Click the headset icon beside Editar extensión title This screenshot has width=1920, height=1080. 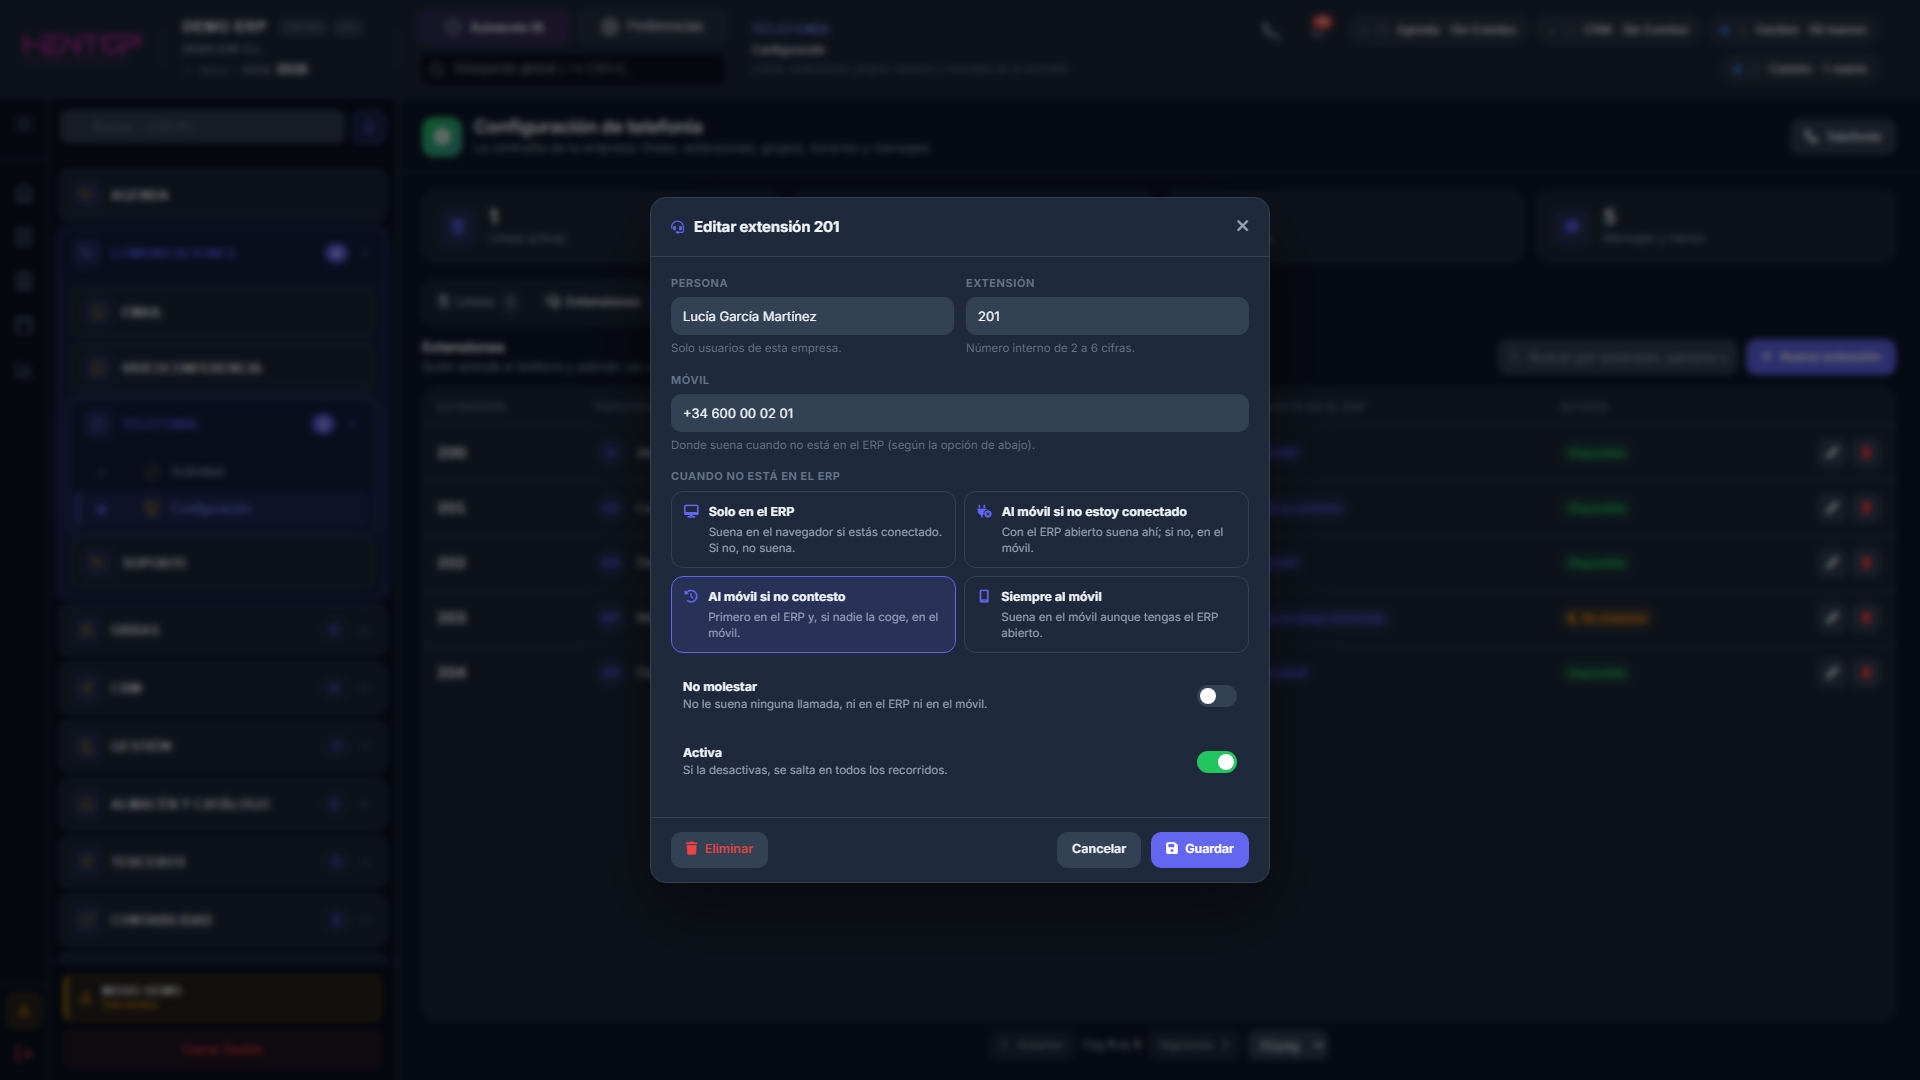(x=678, y=227)
